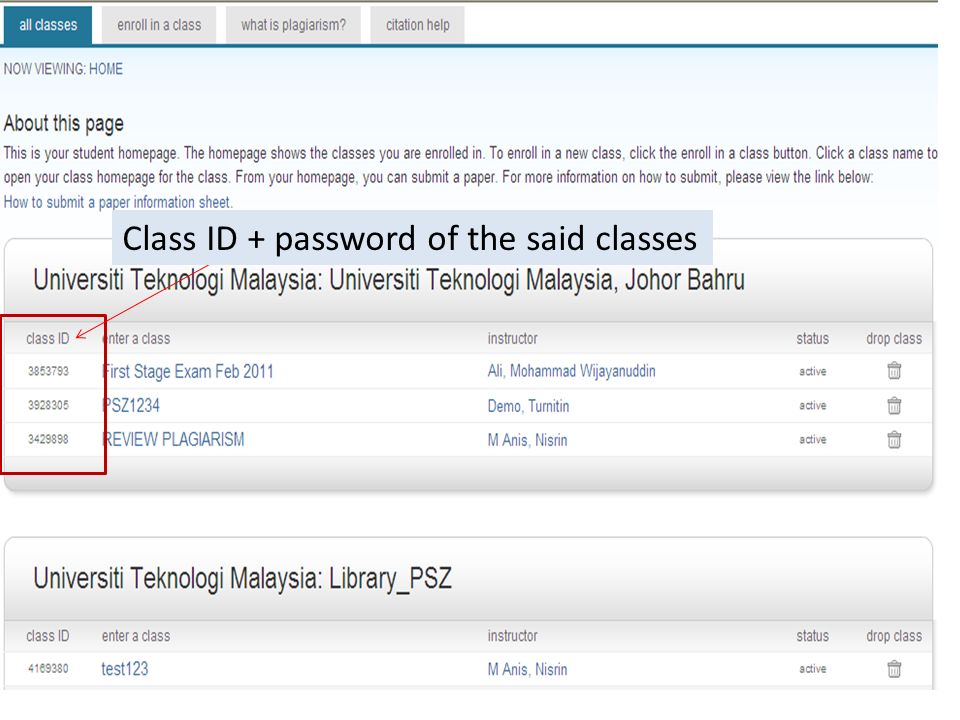The width and height of the screenshot is (960, 720).
Task: Drop the First Stage Exam Feb 2011 class
Action: coord(894,370)
